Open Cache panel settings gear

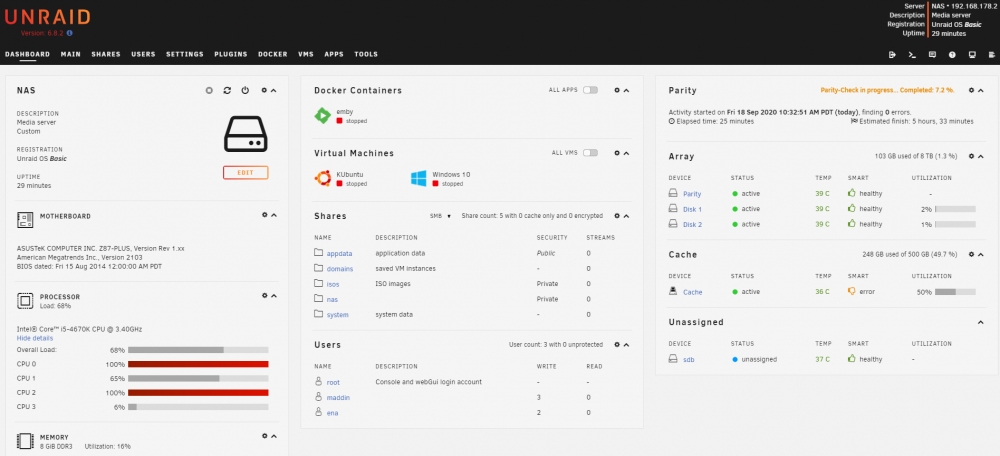tap(971, 254)
